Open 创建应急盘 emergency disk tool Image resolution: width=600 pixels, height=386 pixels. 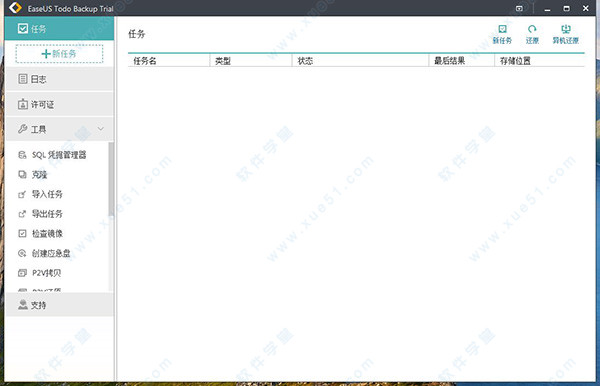coord(44,253)
